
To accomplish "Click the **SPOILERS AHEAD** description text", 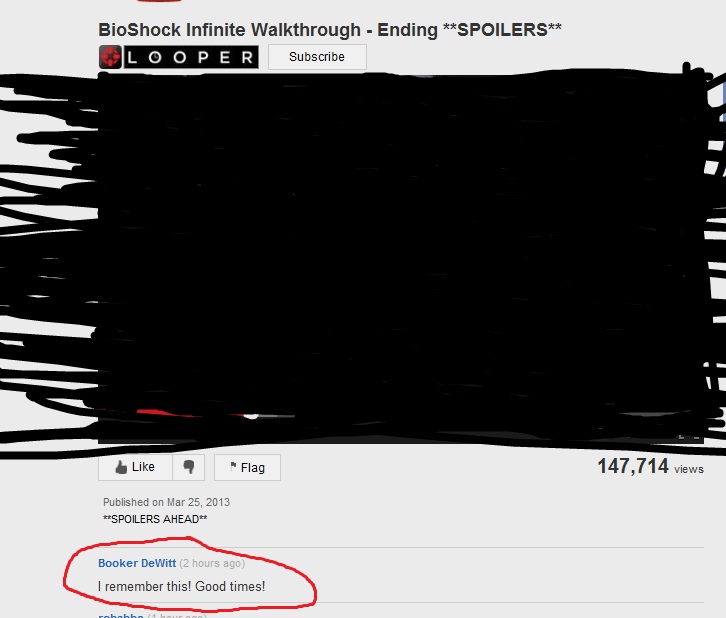I will coord(155,519).
